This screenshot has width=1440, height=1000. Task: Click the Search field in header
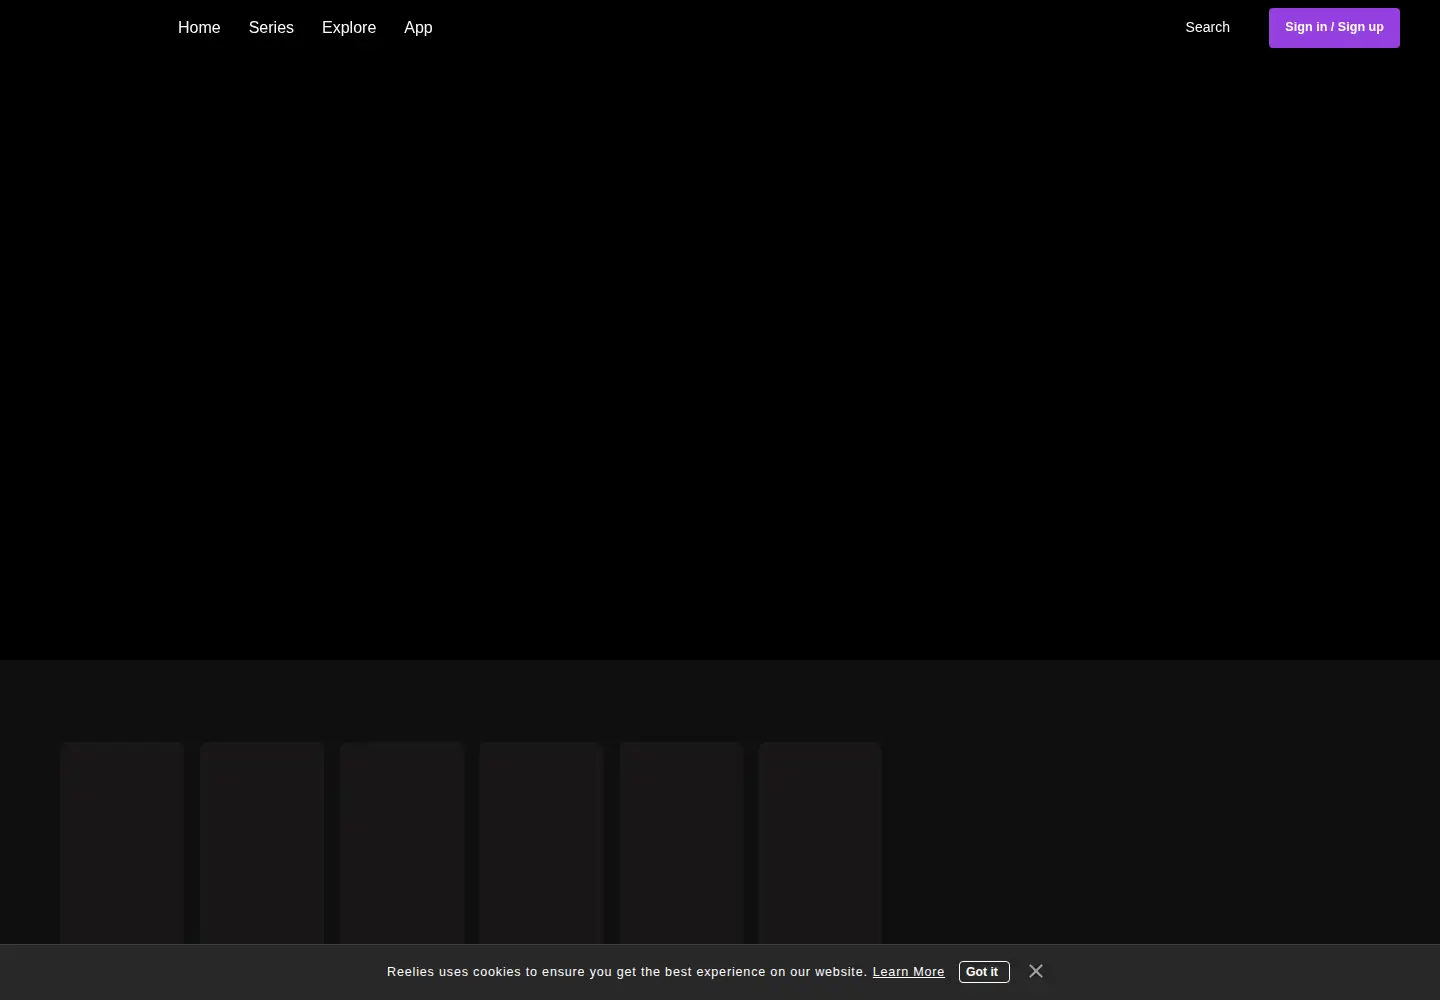[1207, 27]
